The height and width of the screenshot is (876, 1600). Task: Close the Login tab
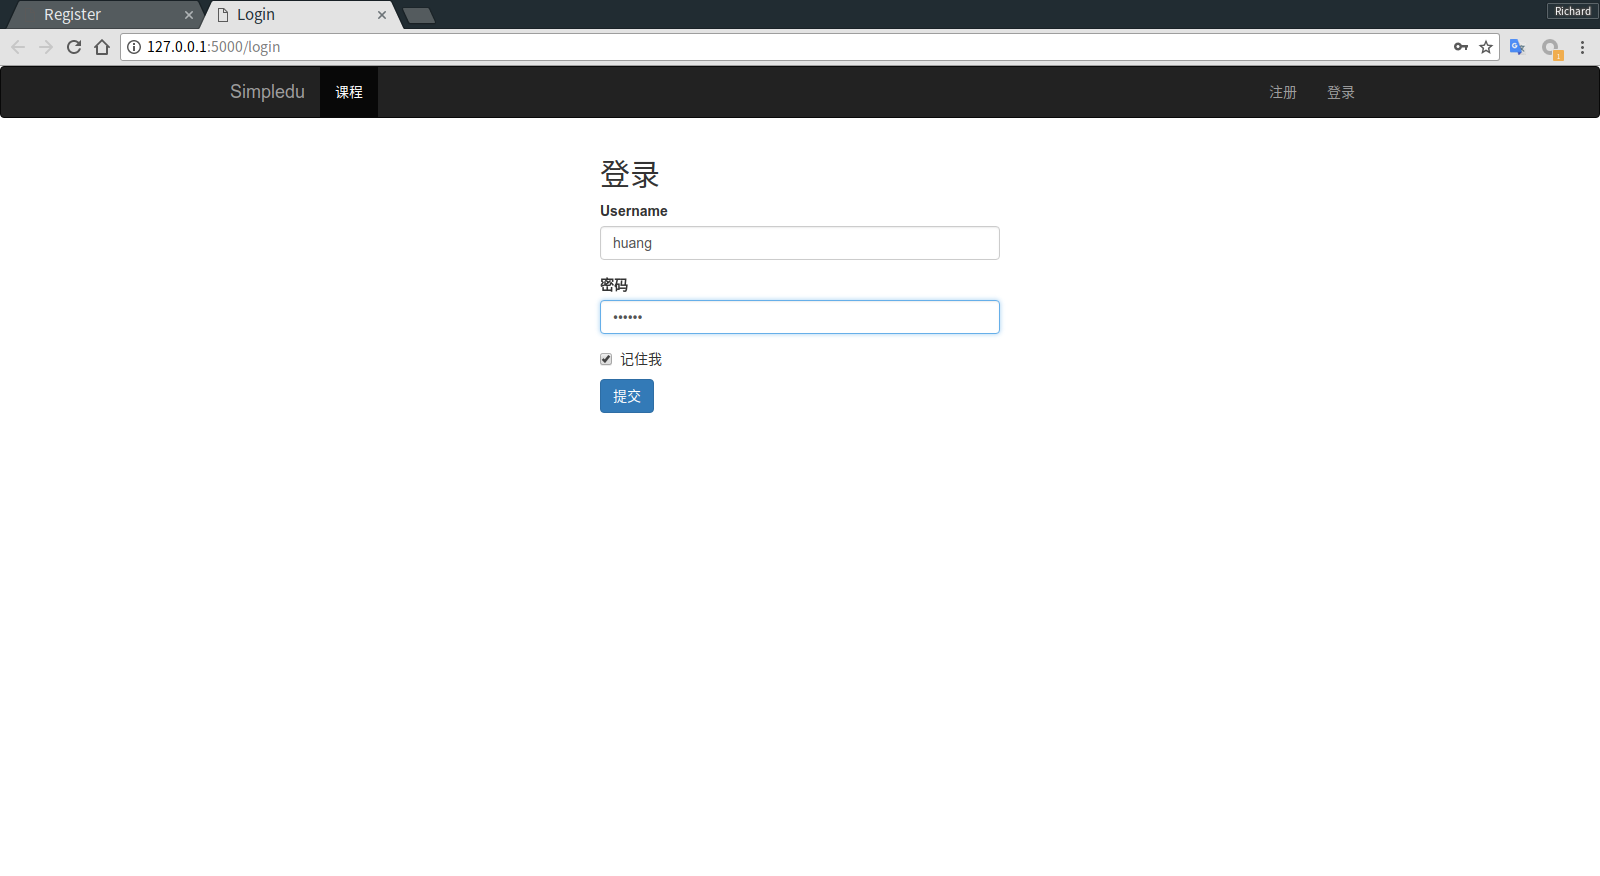click(x=382, y=15)
